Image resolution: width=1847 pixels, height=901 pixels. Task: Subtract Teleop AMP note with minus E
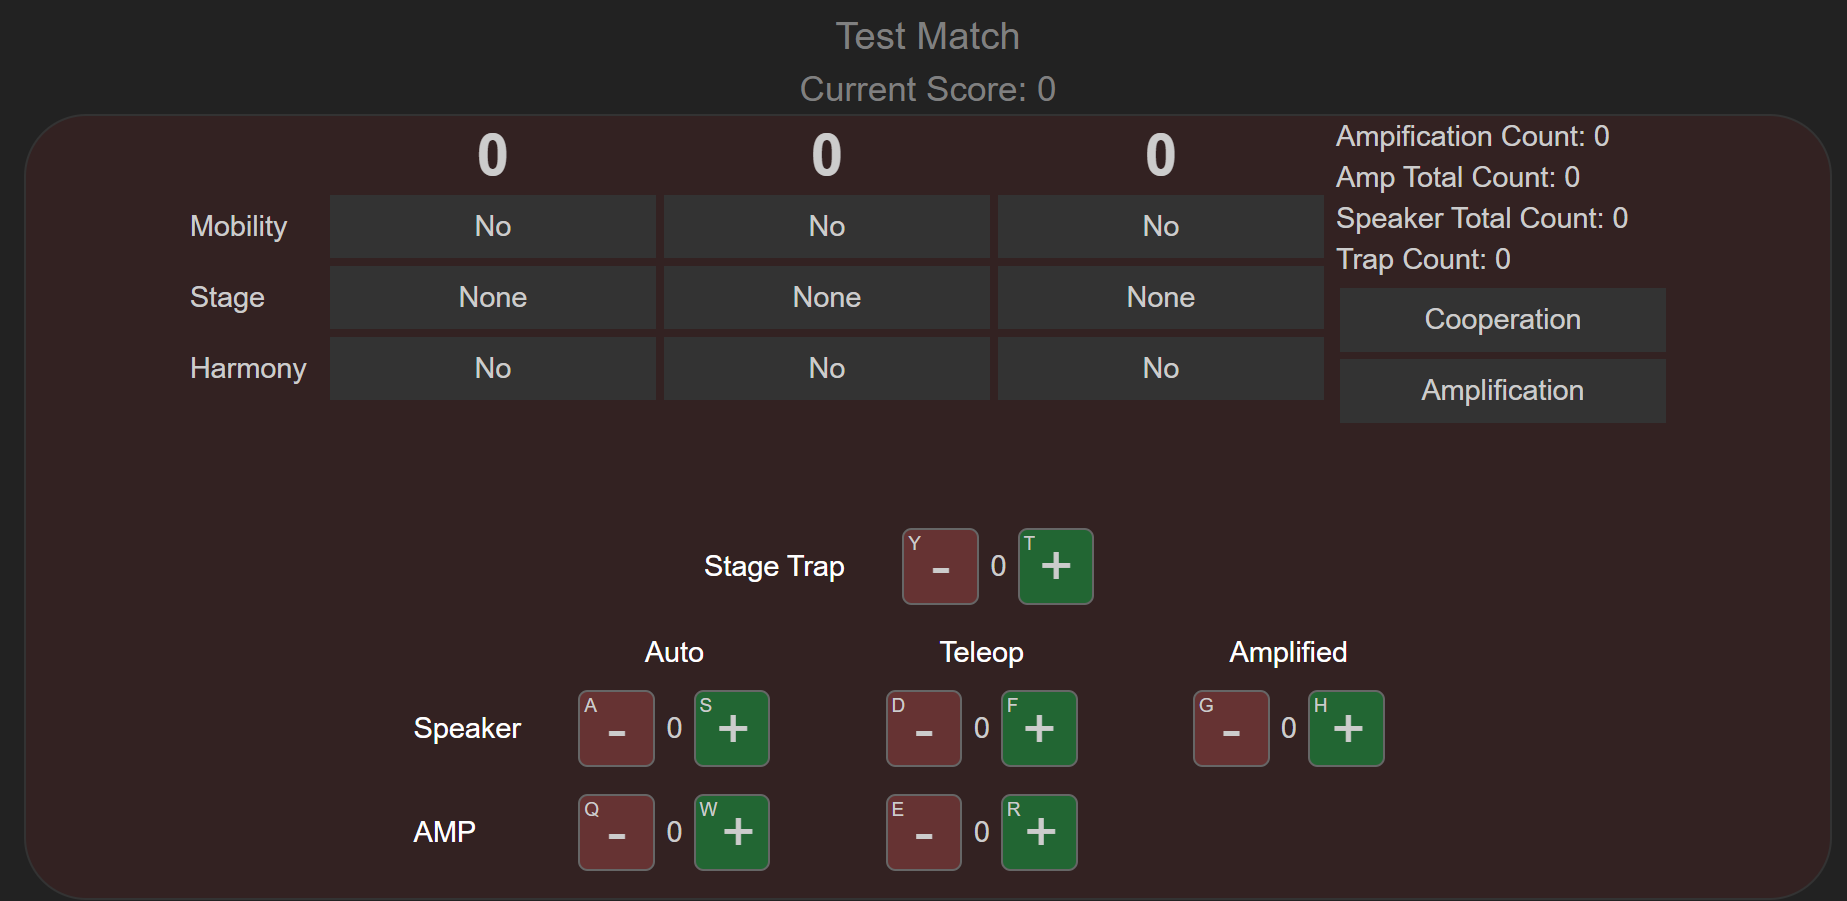[x=924, y=832]
